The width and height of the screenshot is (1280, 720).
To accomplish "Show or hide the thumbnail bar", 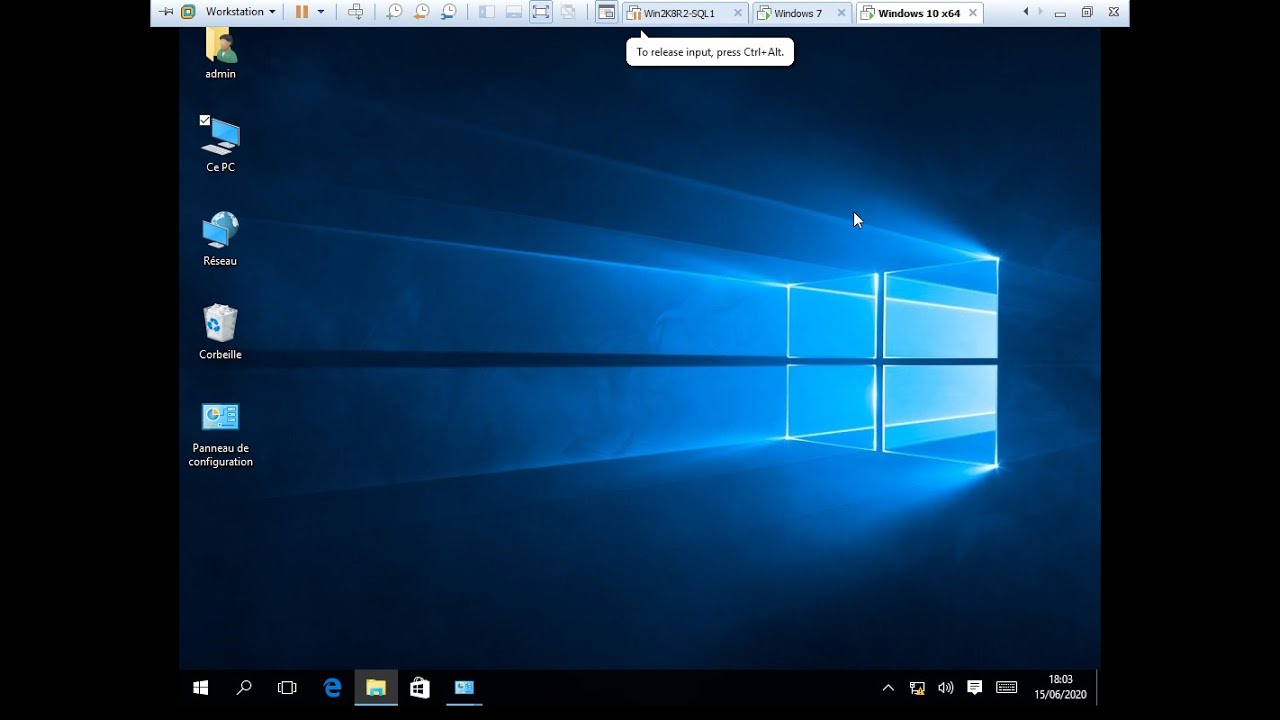I will (x=513, y=12).
